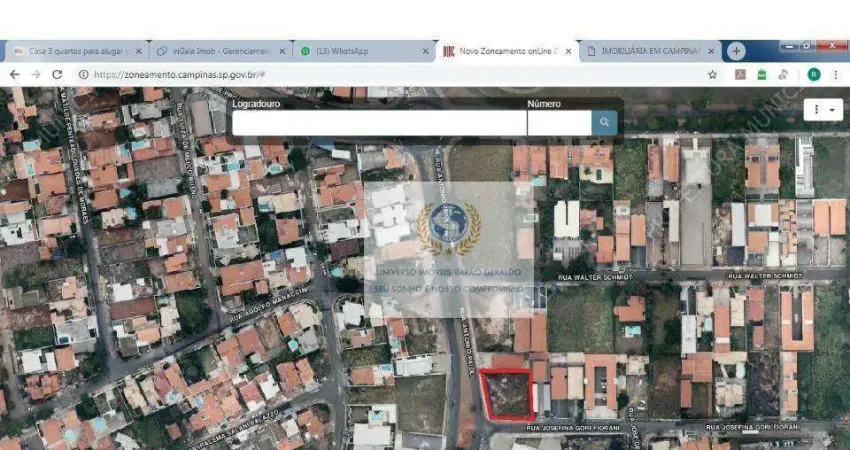
Task: Click the music note extension icon
Action: click(x=783, y=75)
